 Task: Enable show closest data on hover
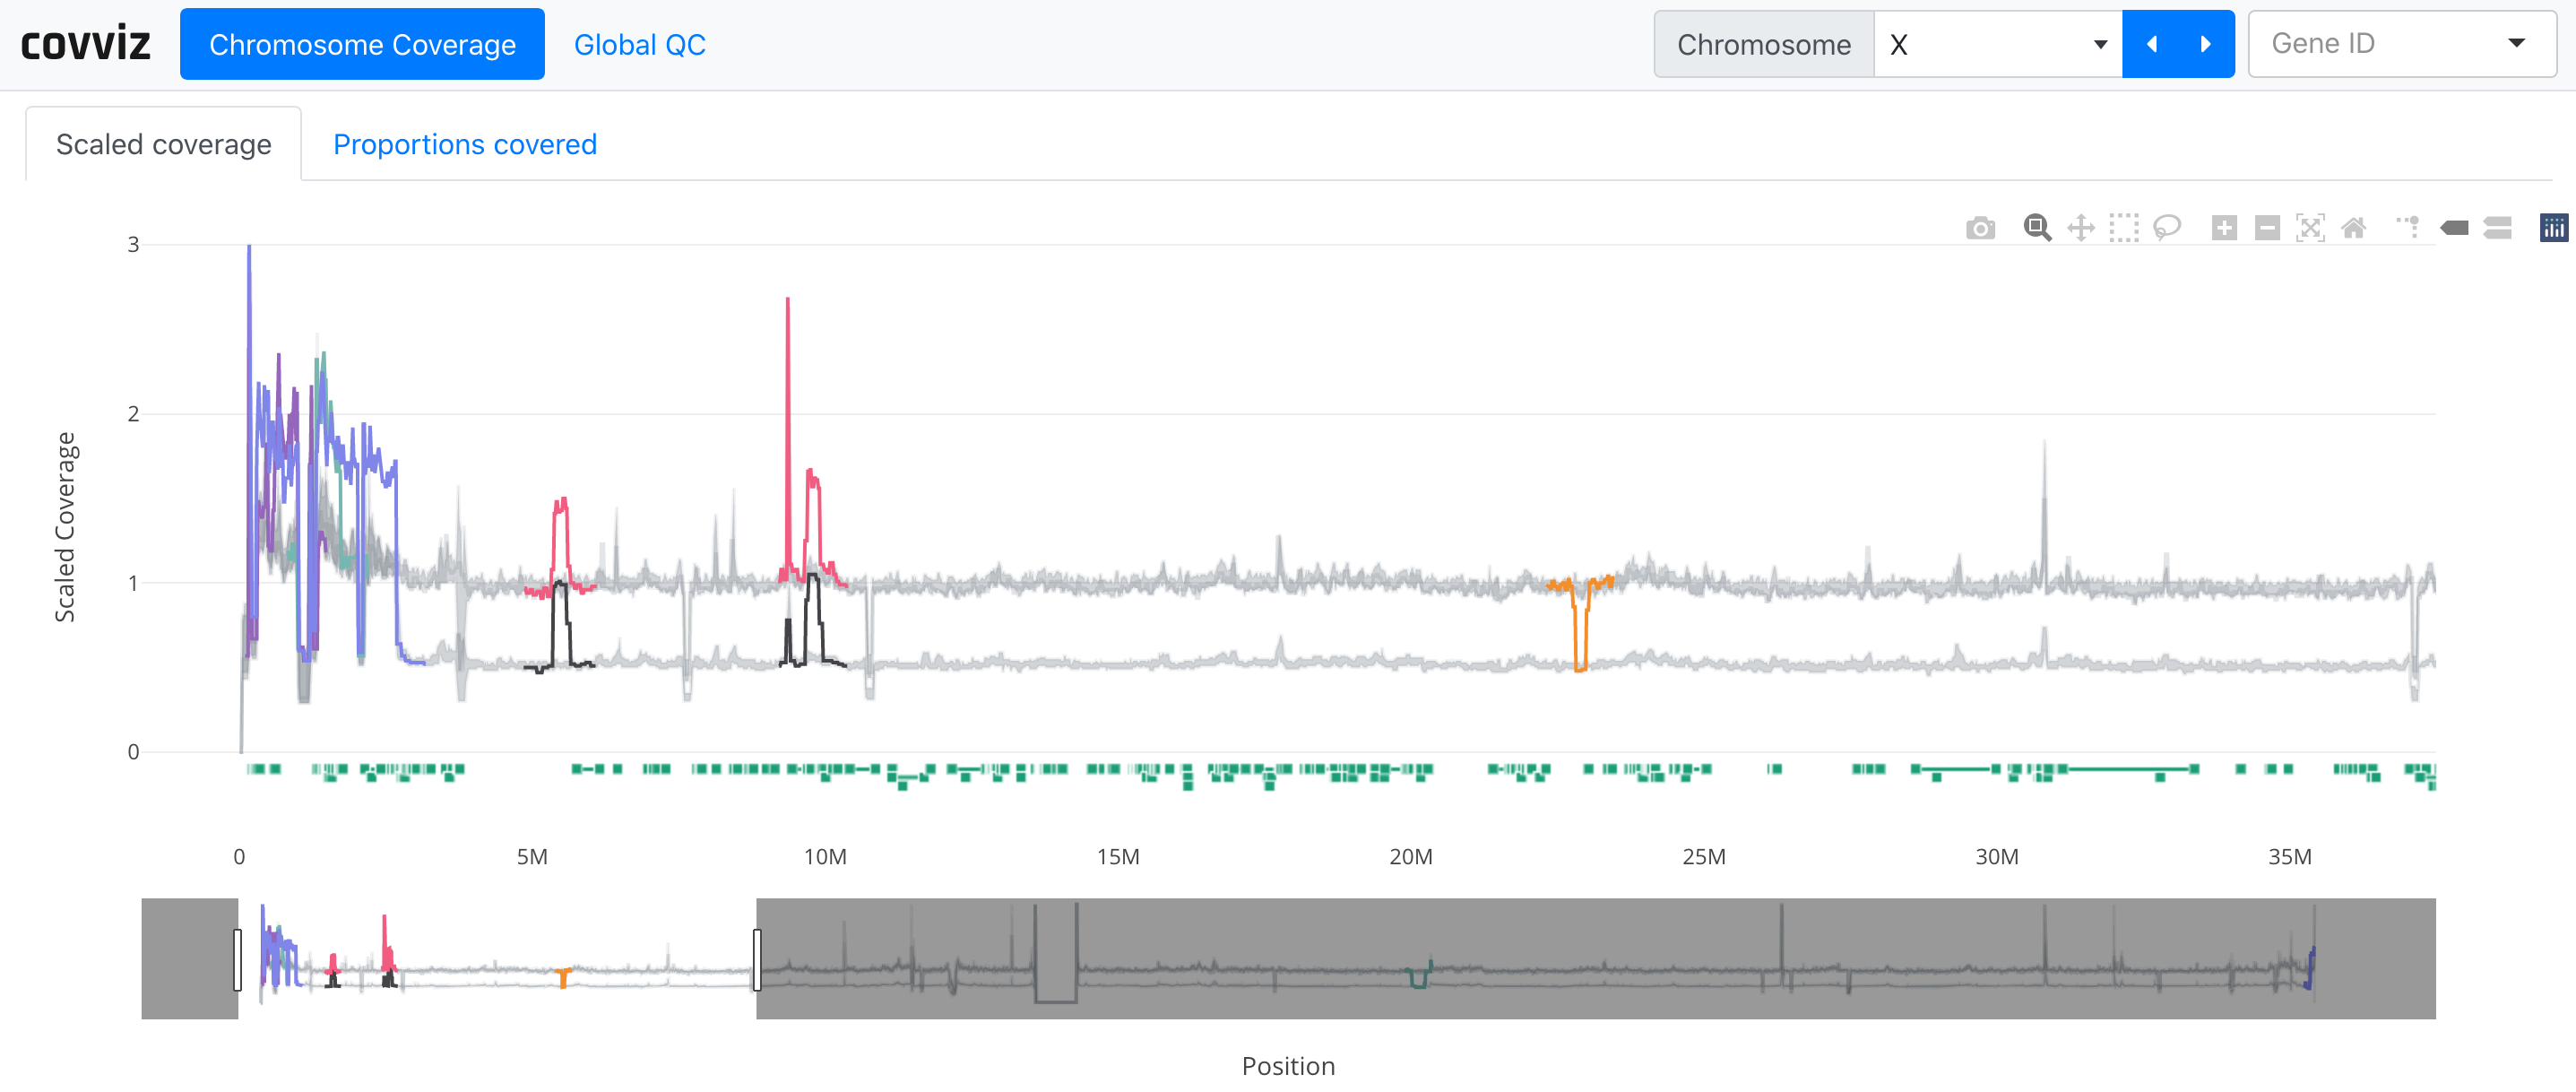(x=2454, y=228)
